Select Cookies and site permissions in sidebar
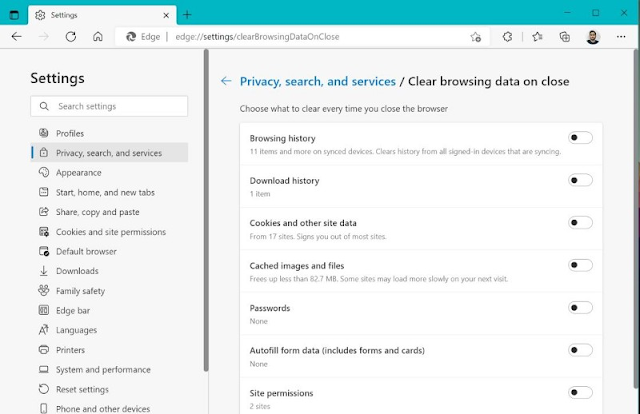The height and width of the screenshot is (414, 640). click(111, 232)
